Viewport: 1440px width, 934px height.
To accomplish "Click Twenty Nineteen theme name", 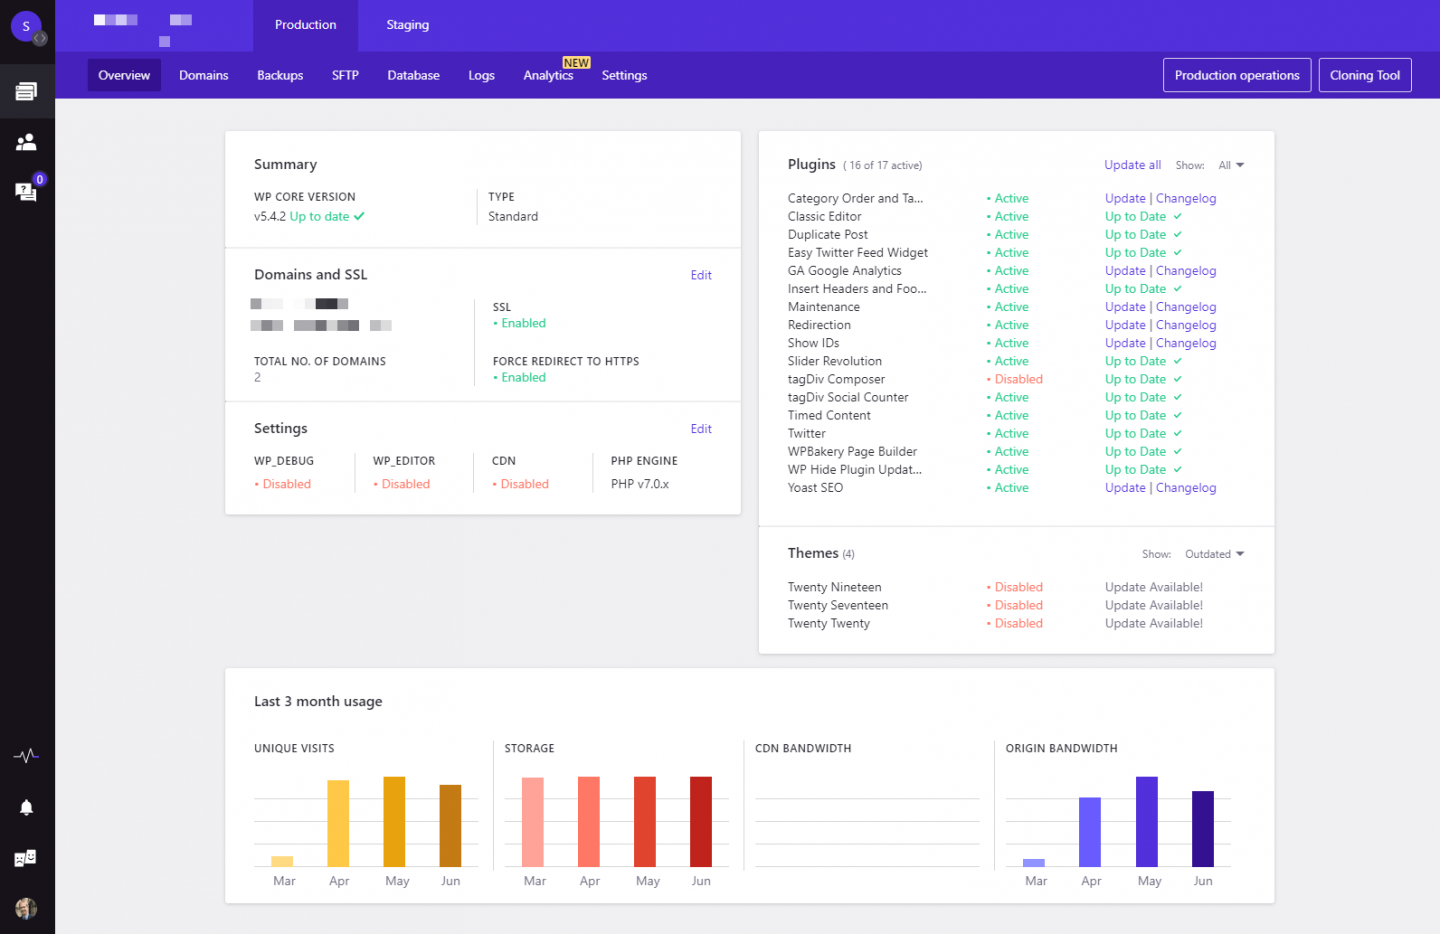I will click(x=834, y=587).
